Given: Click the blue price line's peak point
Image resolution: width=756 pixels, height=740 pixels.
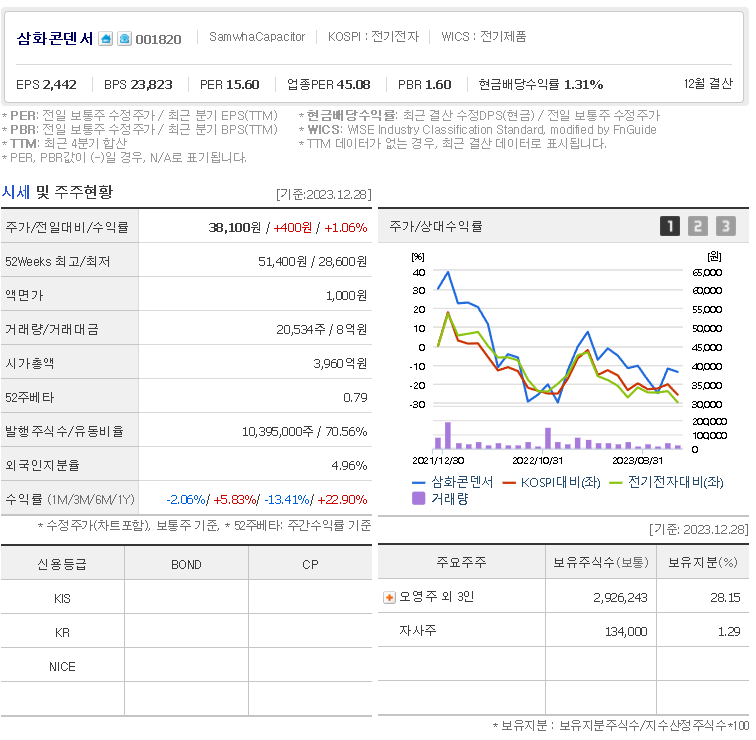Looking at the screenshot, I should coord(448,272).
